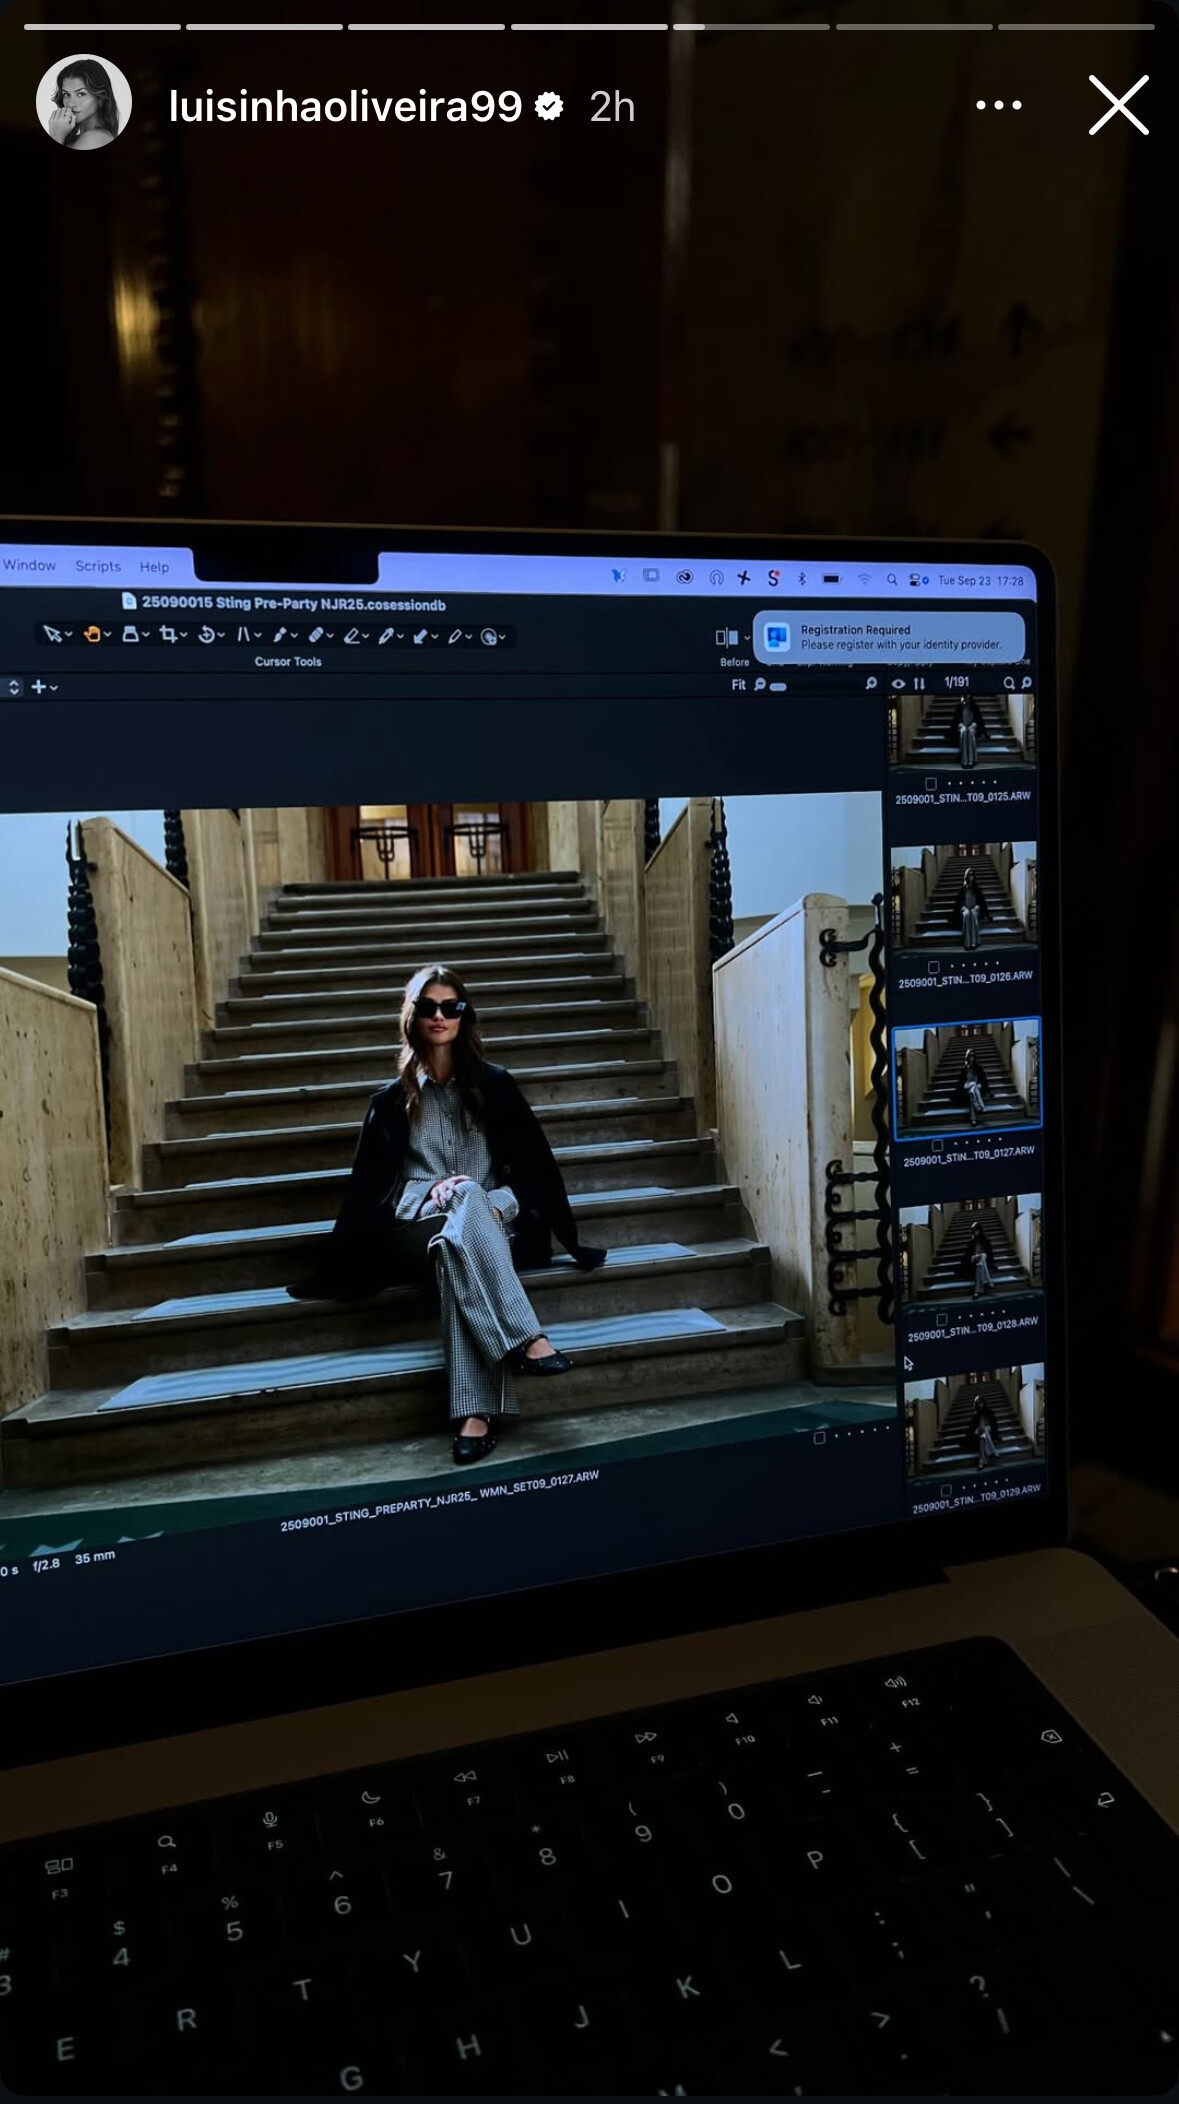Click the 35 mm focal length value

pyautogui.click(x=95, y=1556)
